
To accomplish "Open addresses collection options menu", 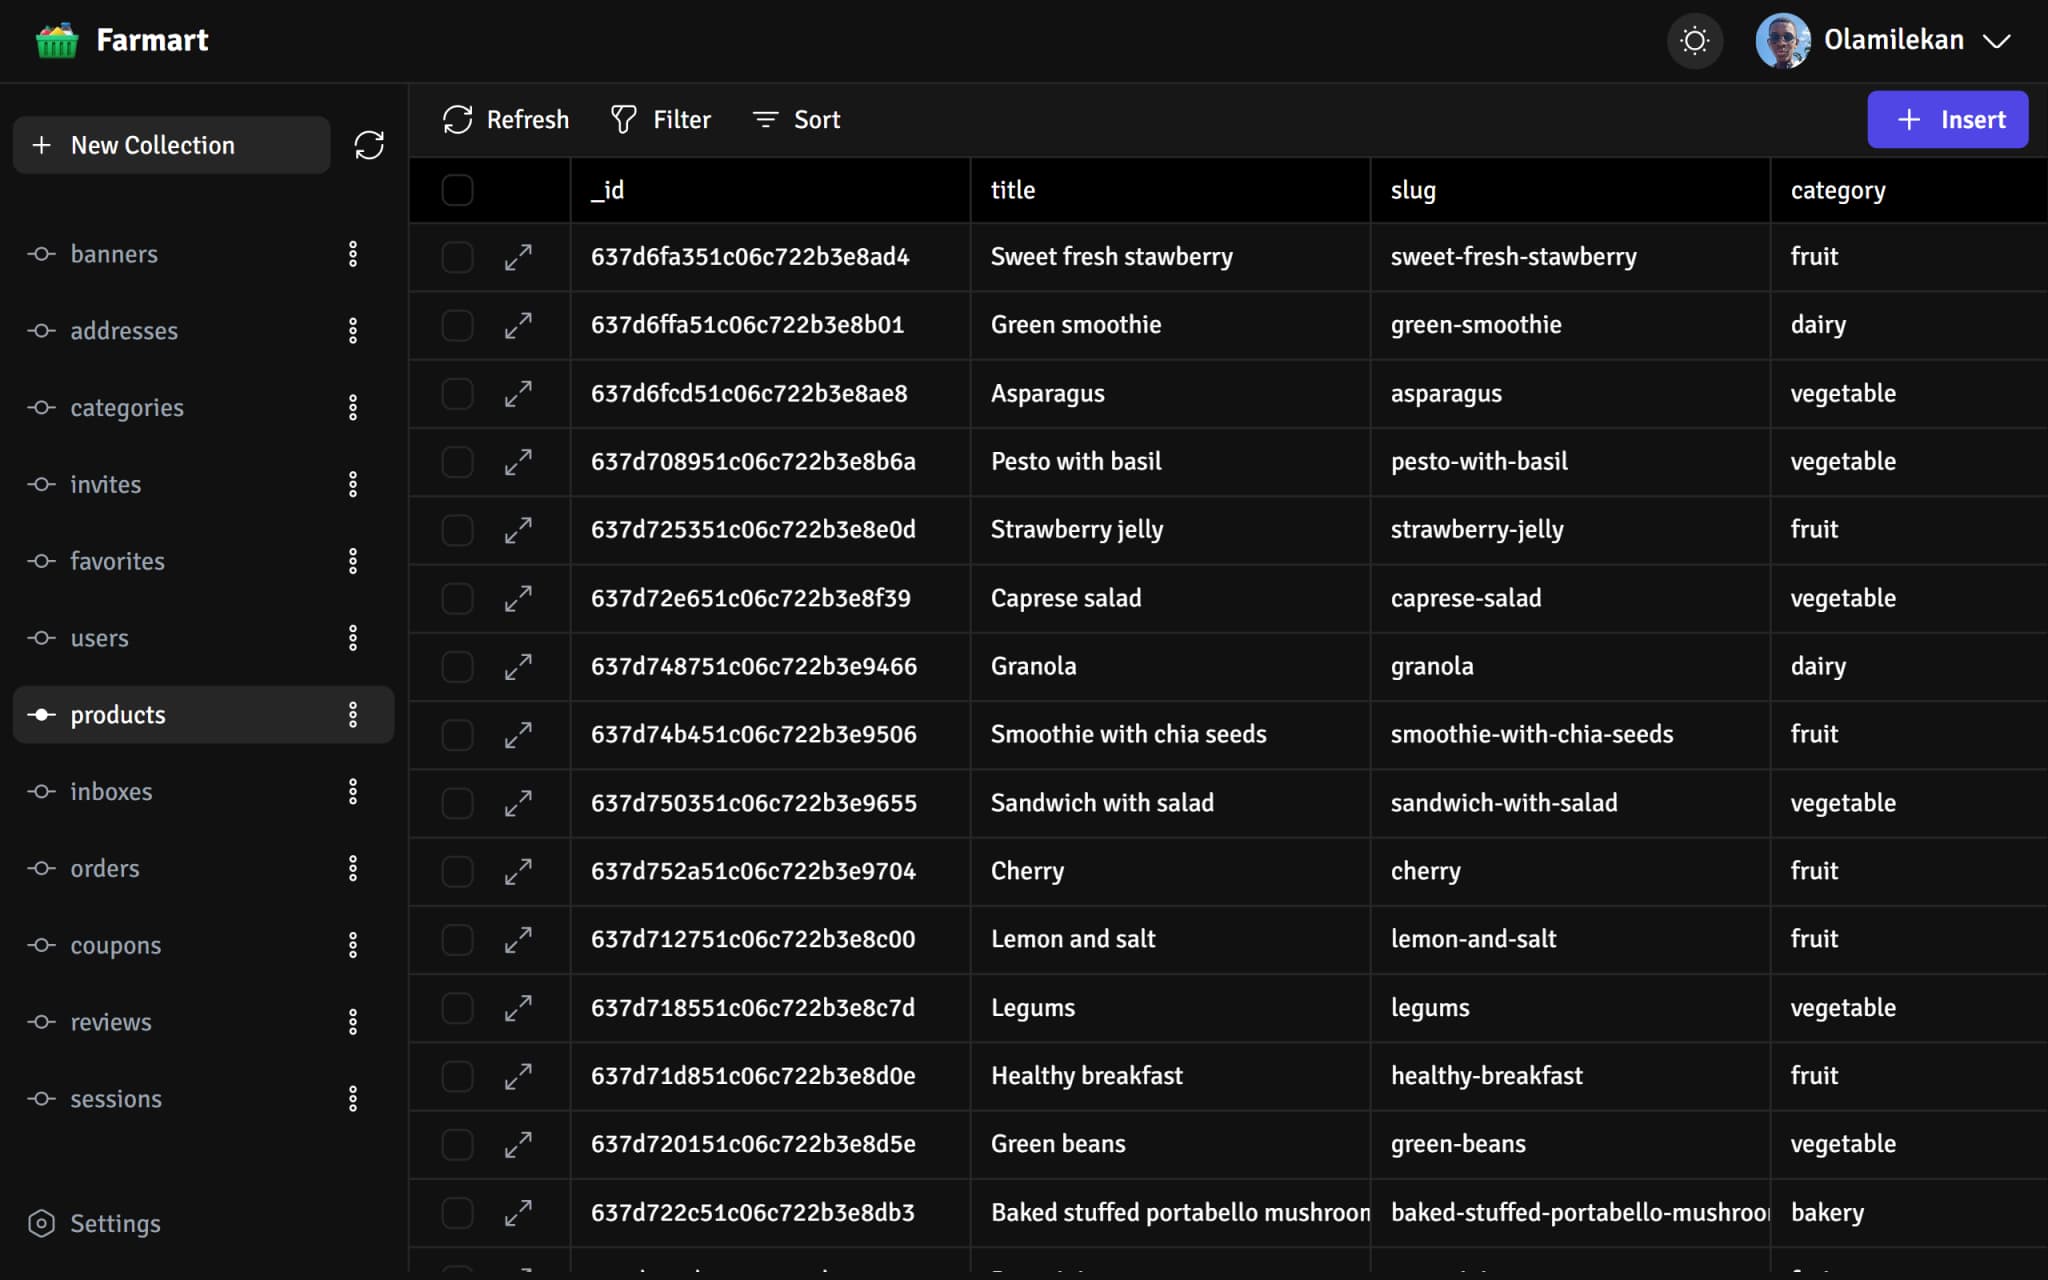I will click(x=353, y=331).
